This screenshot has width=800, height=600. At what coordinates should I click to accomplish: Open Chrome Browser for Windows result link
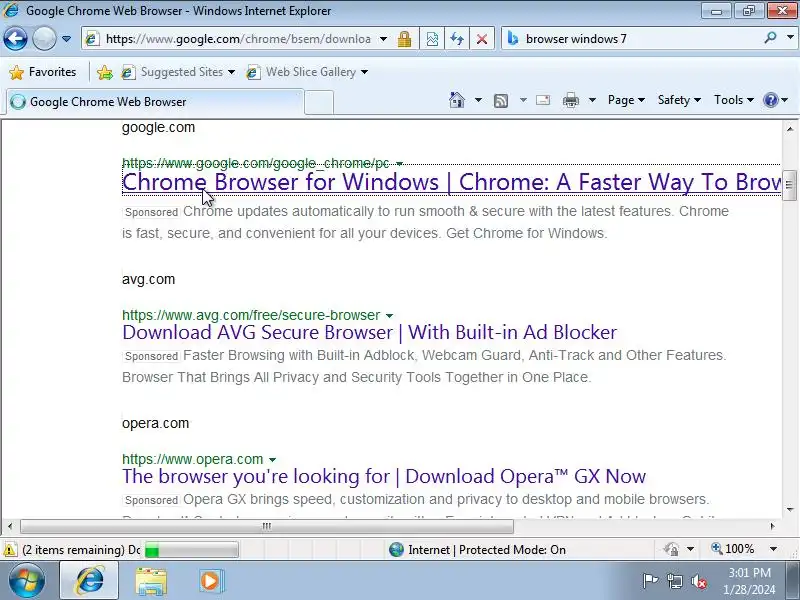(x=451, y=182)
